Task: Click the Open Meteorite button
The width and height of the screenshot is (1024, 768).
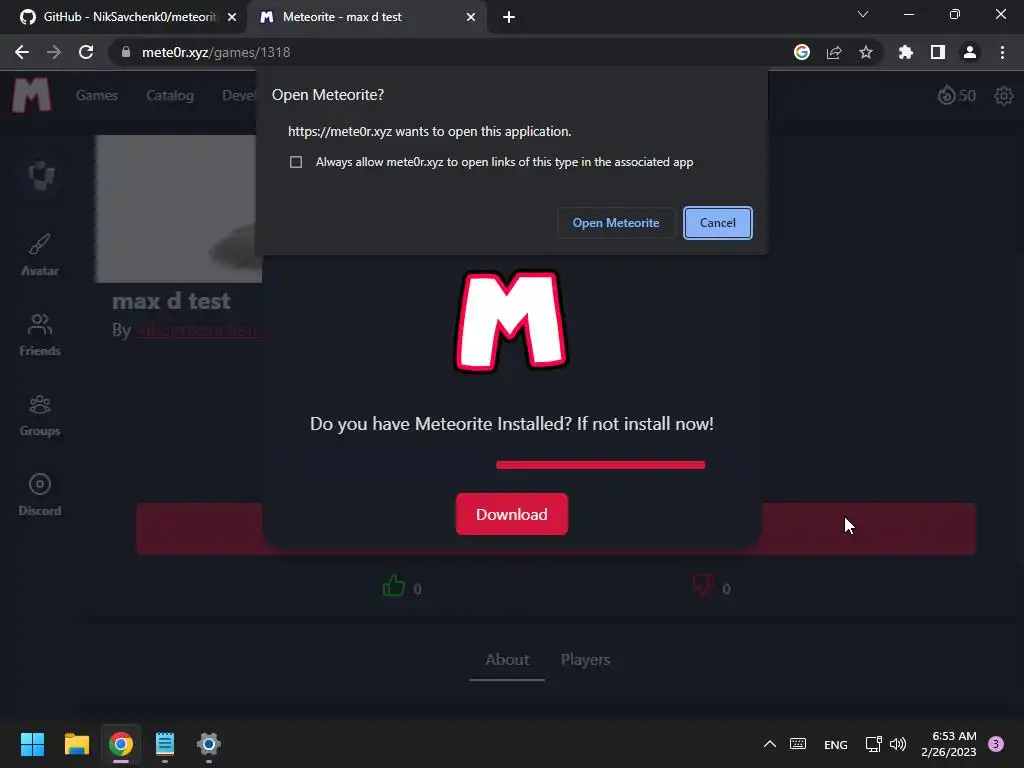Action: pyautogui.click(x=615, y=223)
